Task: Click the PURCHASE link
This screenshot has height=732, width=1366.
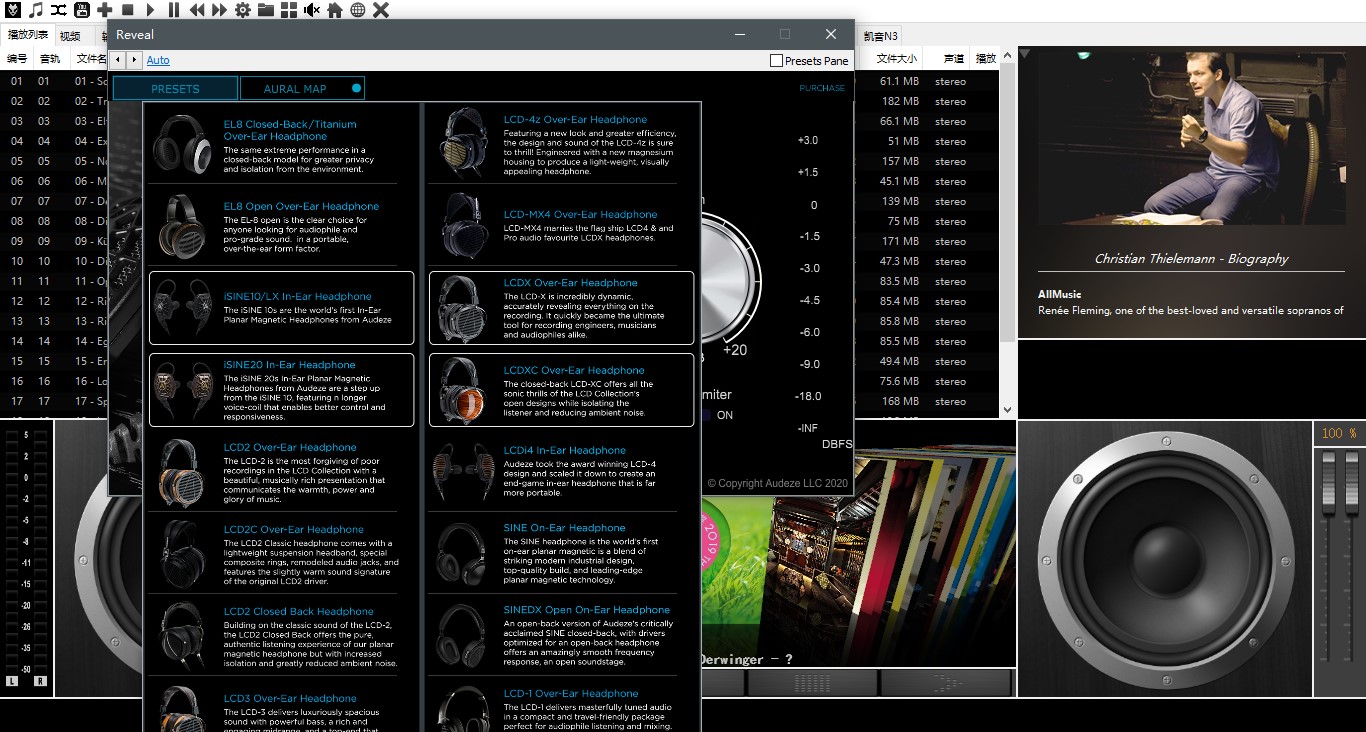Action: (x=821, y=88)
